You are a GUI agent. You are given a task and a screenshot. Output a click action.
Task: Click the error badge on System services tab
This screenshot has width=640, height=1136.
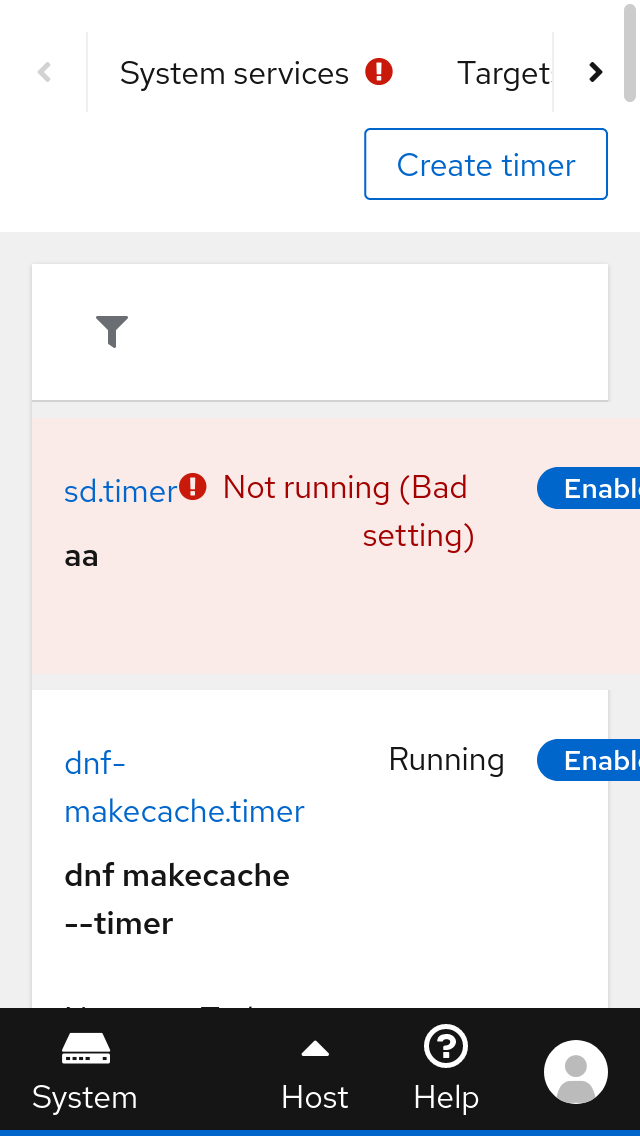coord(380,71)
